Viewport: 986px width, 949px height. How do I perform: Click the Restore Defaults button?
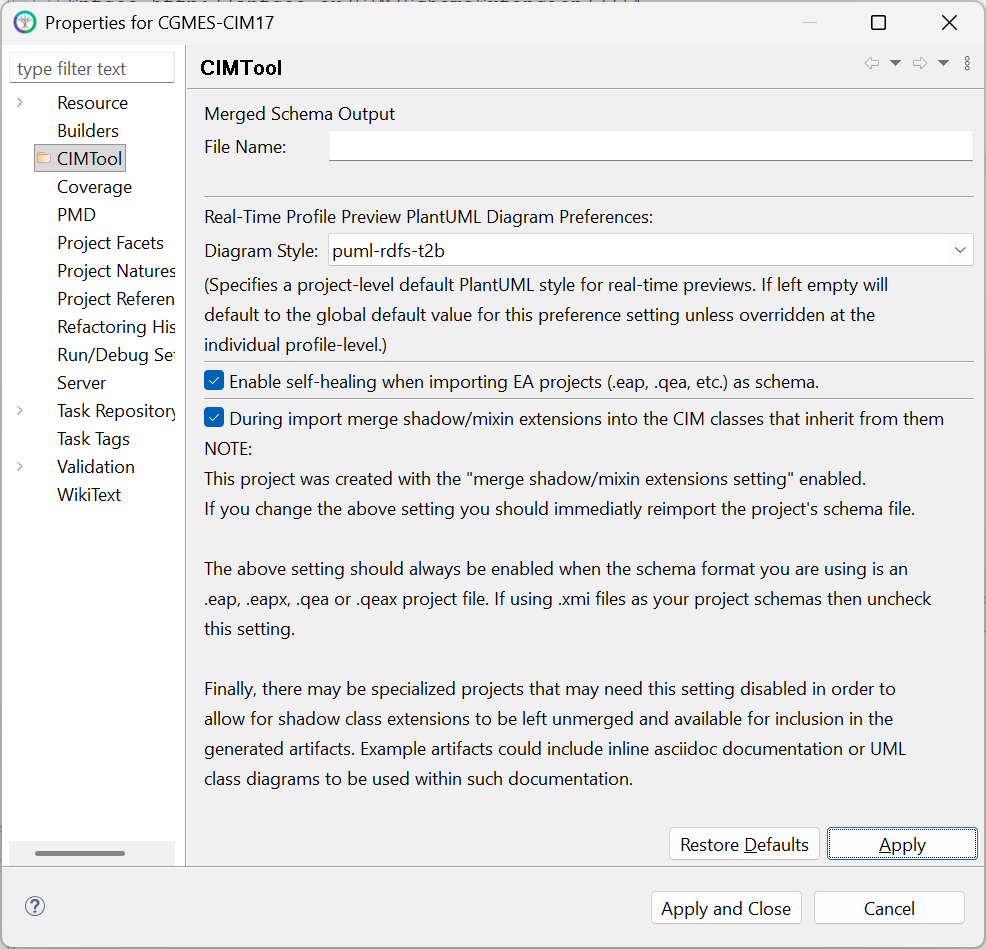tap(744, 844)
